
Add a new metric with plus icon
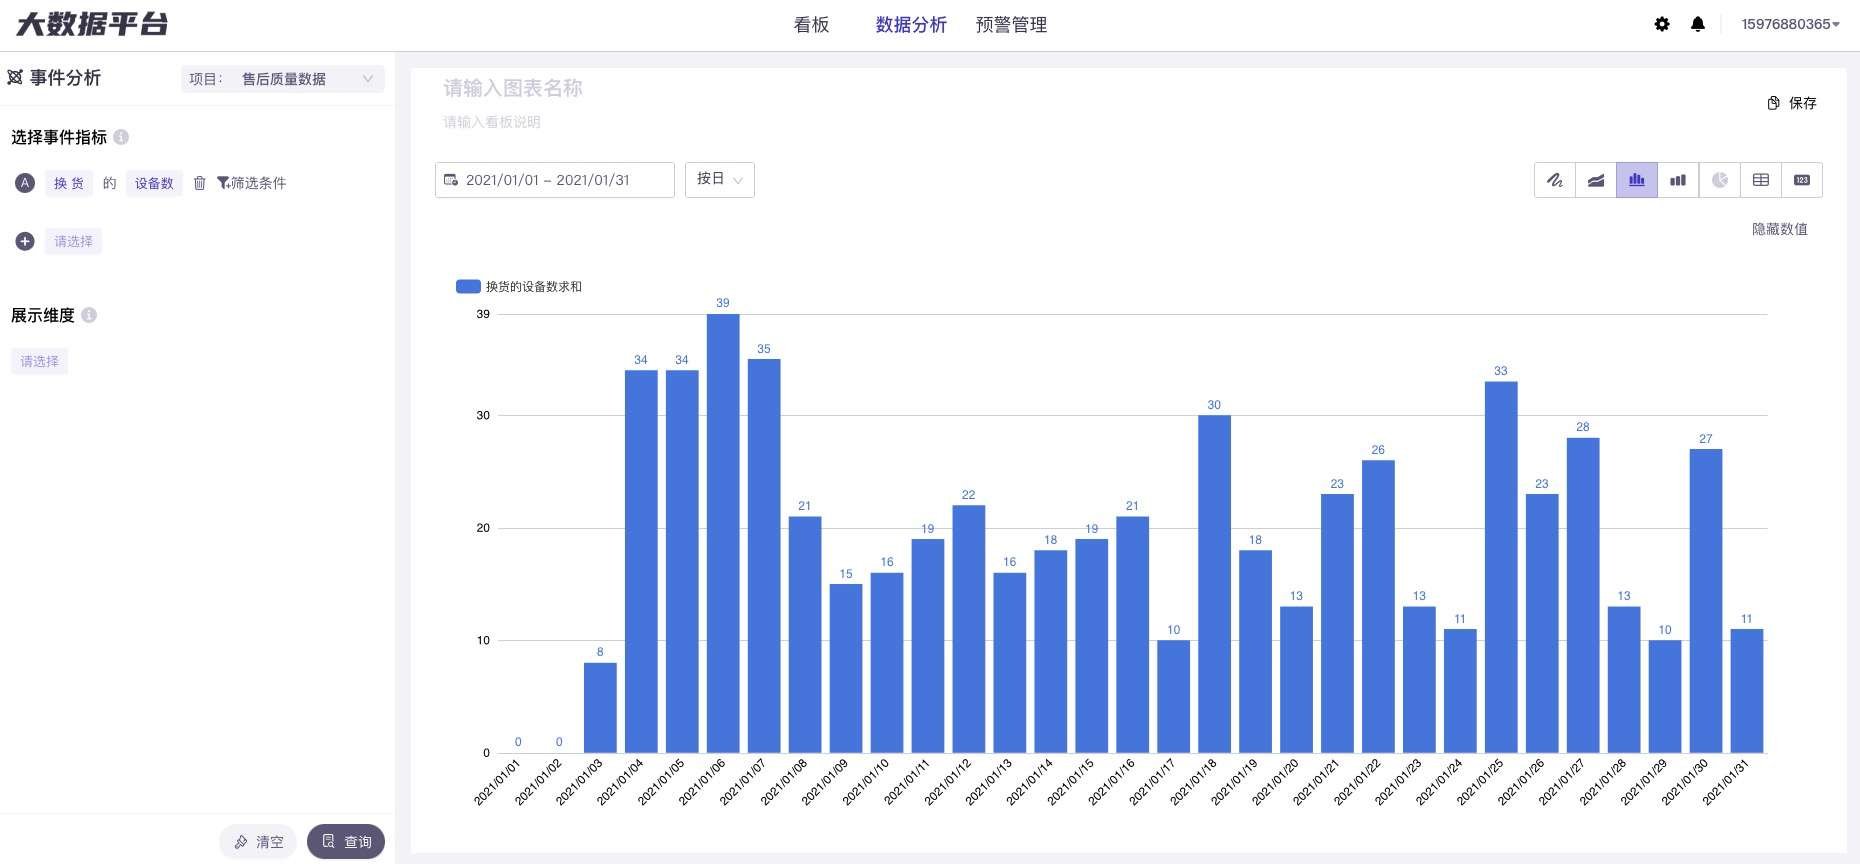[25, 241]
